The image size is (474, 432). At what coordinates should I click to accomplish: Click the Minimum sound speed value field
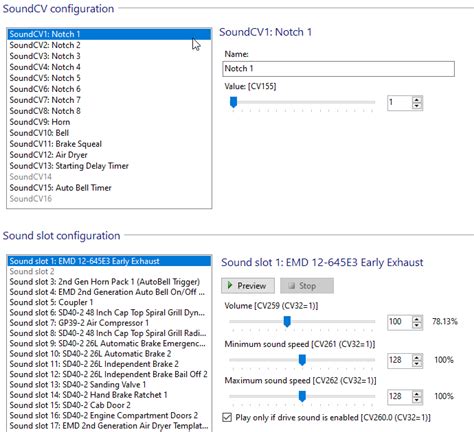point(400,360)
